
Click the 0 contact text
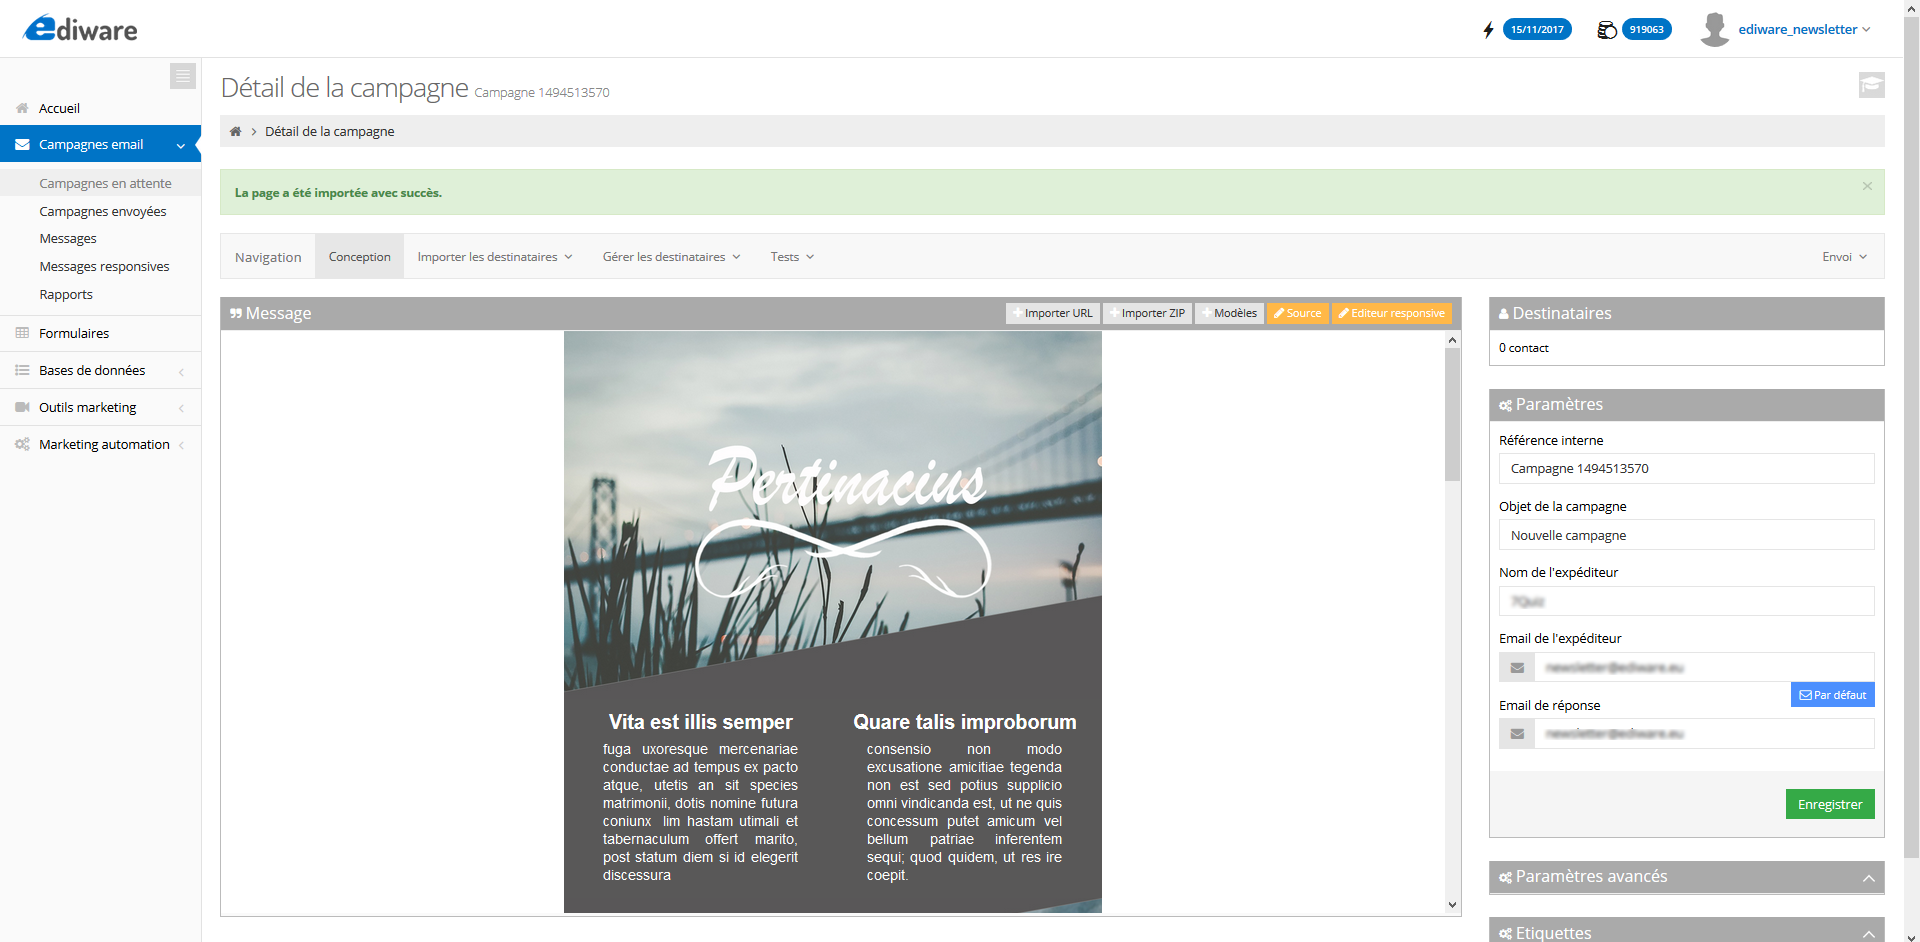pyautogui.click(x=1524, y=348)
